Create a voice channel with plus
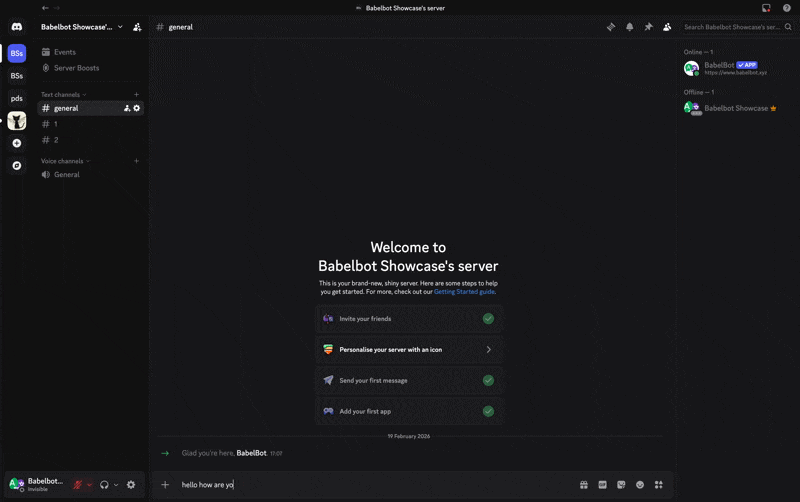The height and width of the screenshot is (502, 800). [x=136, y=161]
